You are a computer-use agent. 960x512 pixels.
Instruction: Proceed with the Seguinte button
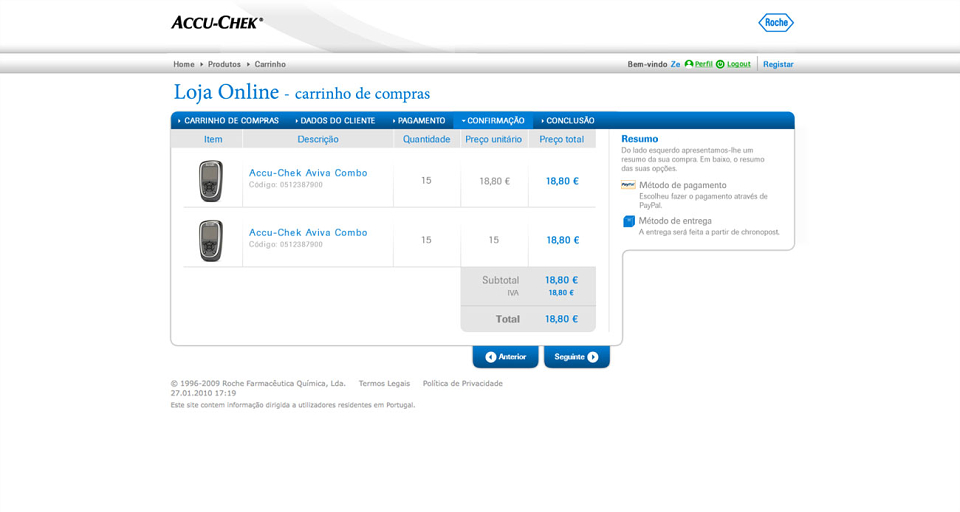click(x=577, y=356)
